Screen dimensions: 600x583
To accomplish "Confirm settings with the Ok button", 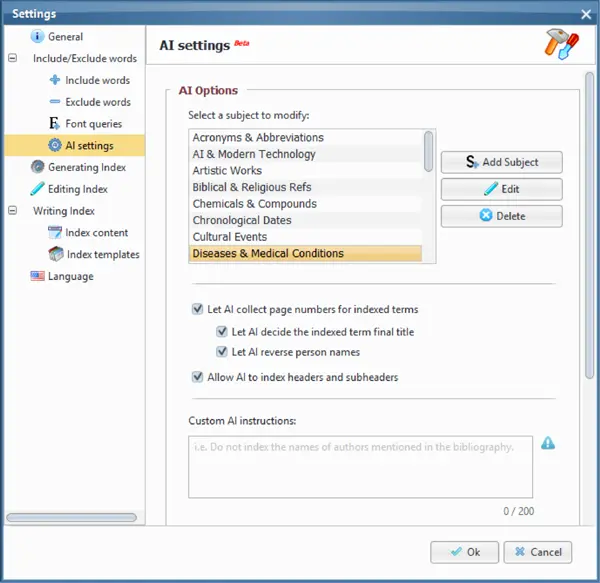I will click(x=465, y=552).
